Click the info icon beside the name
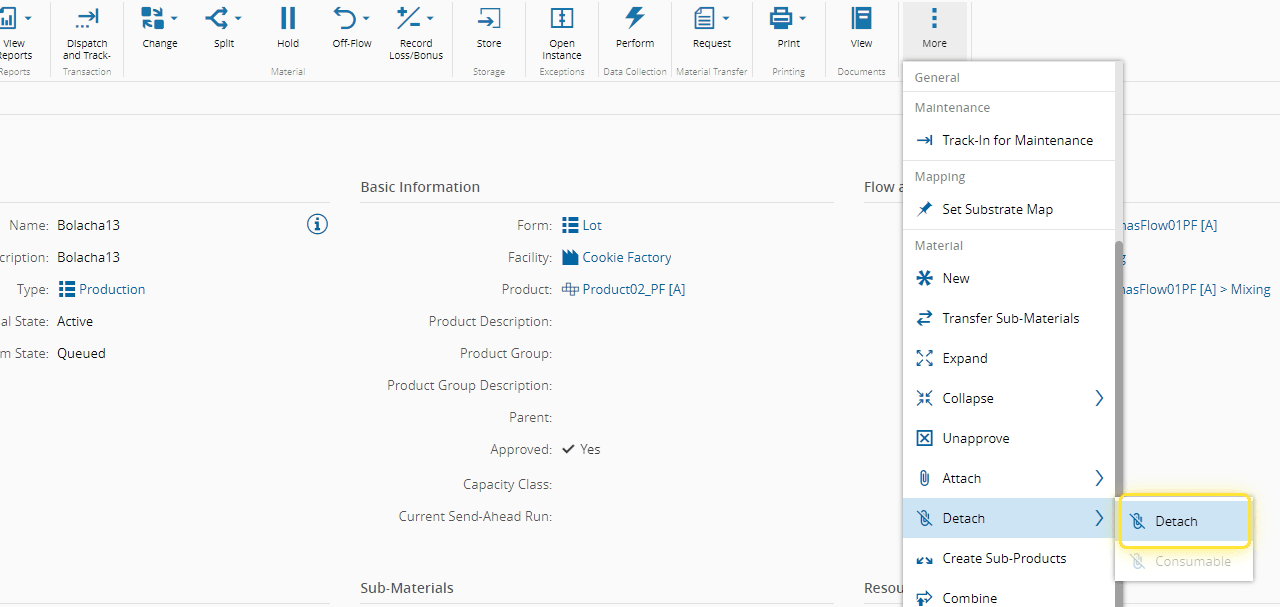The image size is (1280, 607). click(x=317, y=224)
